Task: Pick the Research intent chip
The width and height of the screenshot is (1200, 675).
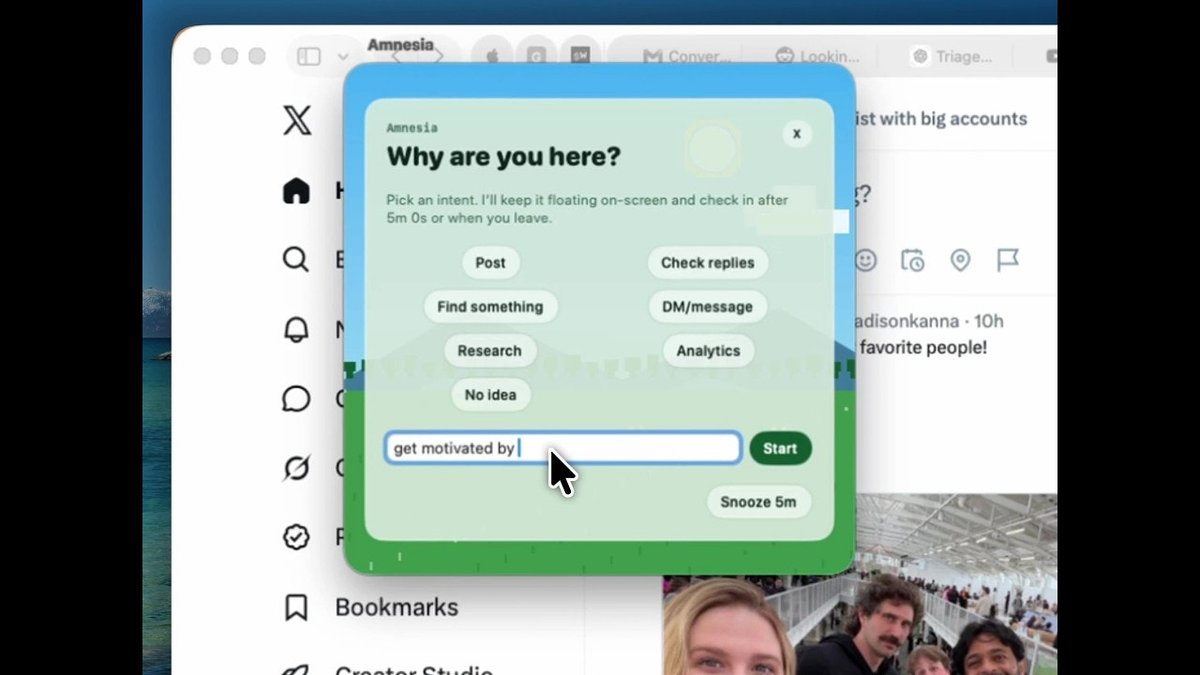Action: point(490,351)
